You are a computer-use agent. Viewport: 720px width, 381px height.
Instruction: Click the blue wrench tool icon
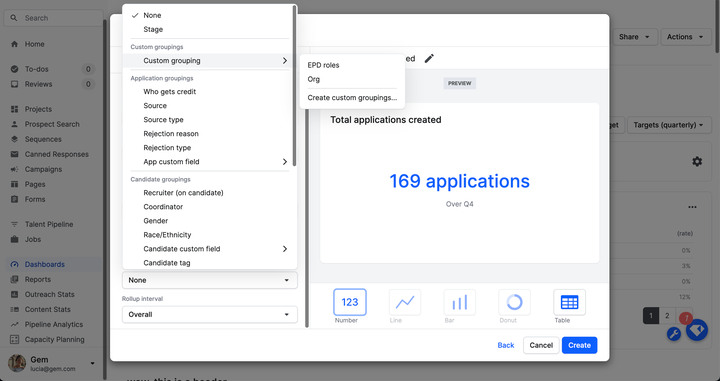[x=674, y=334]
